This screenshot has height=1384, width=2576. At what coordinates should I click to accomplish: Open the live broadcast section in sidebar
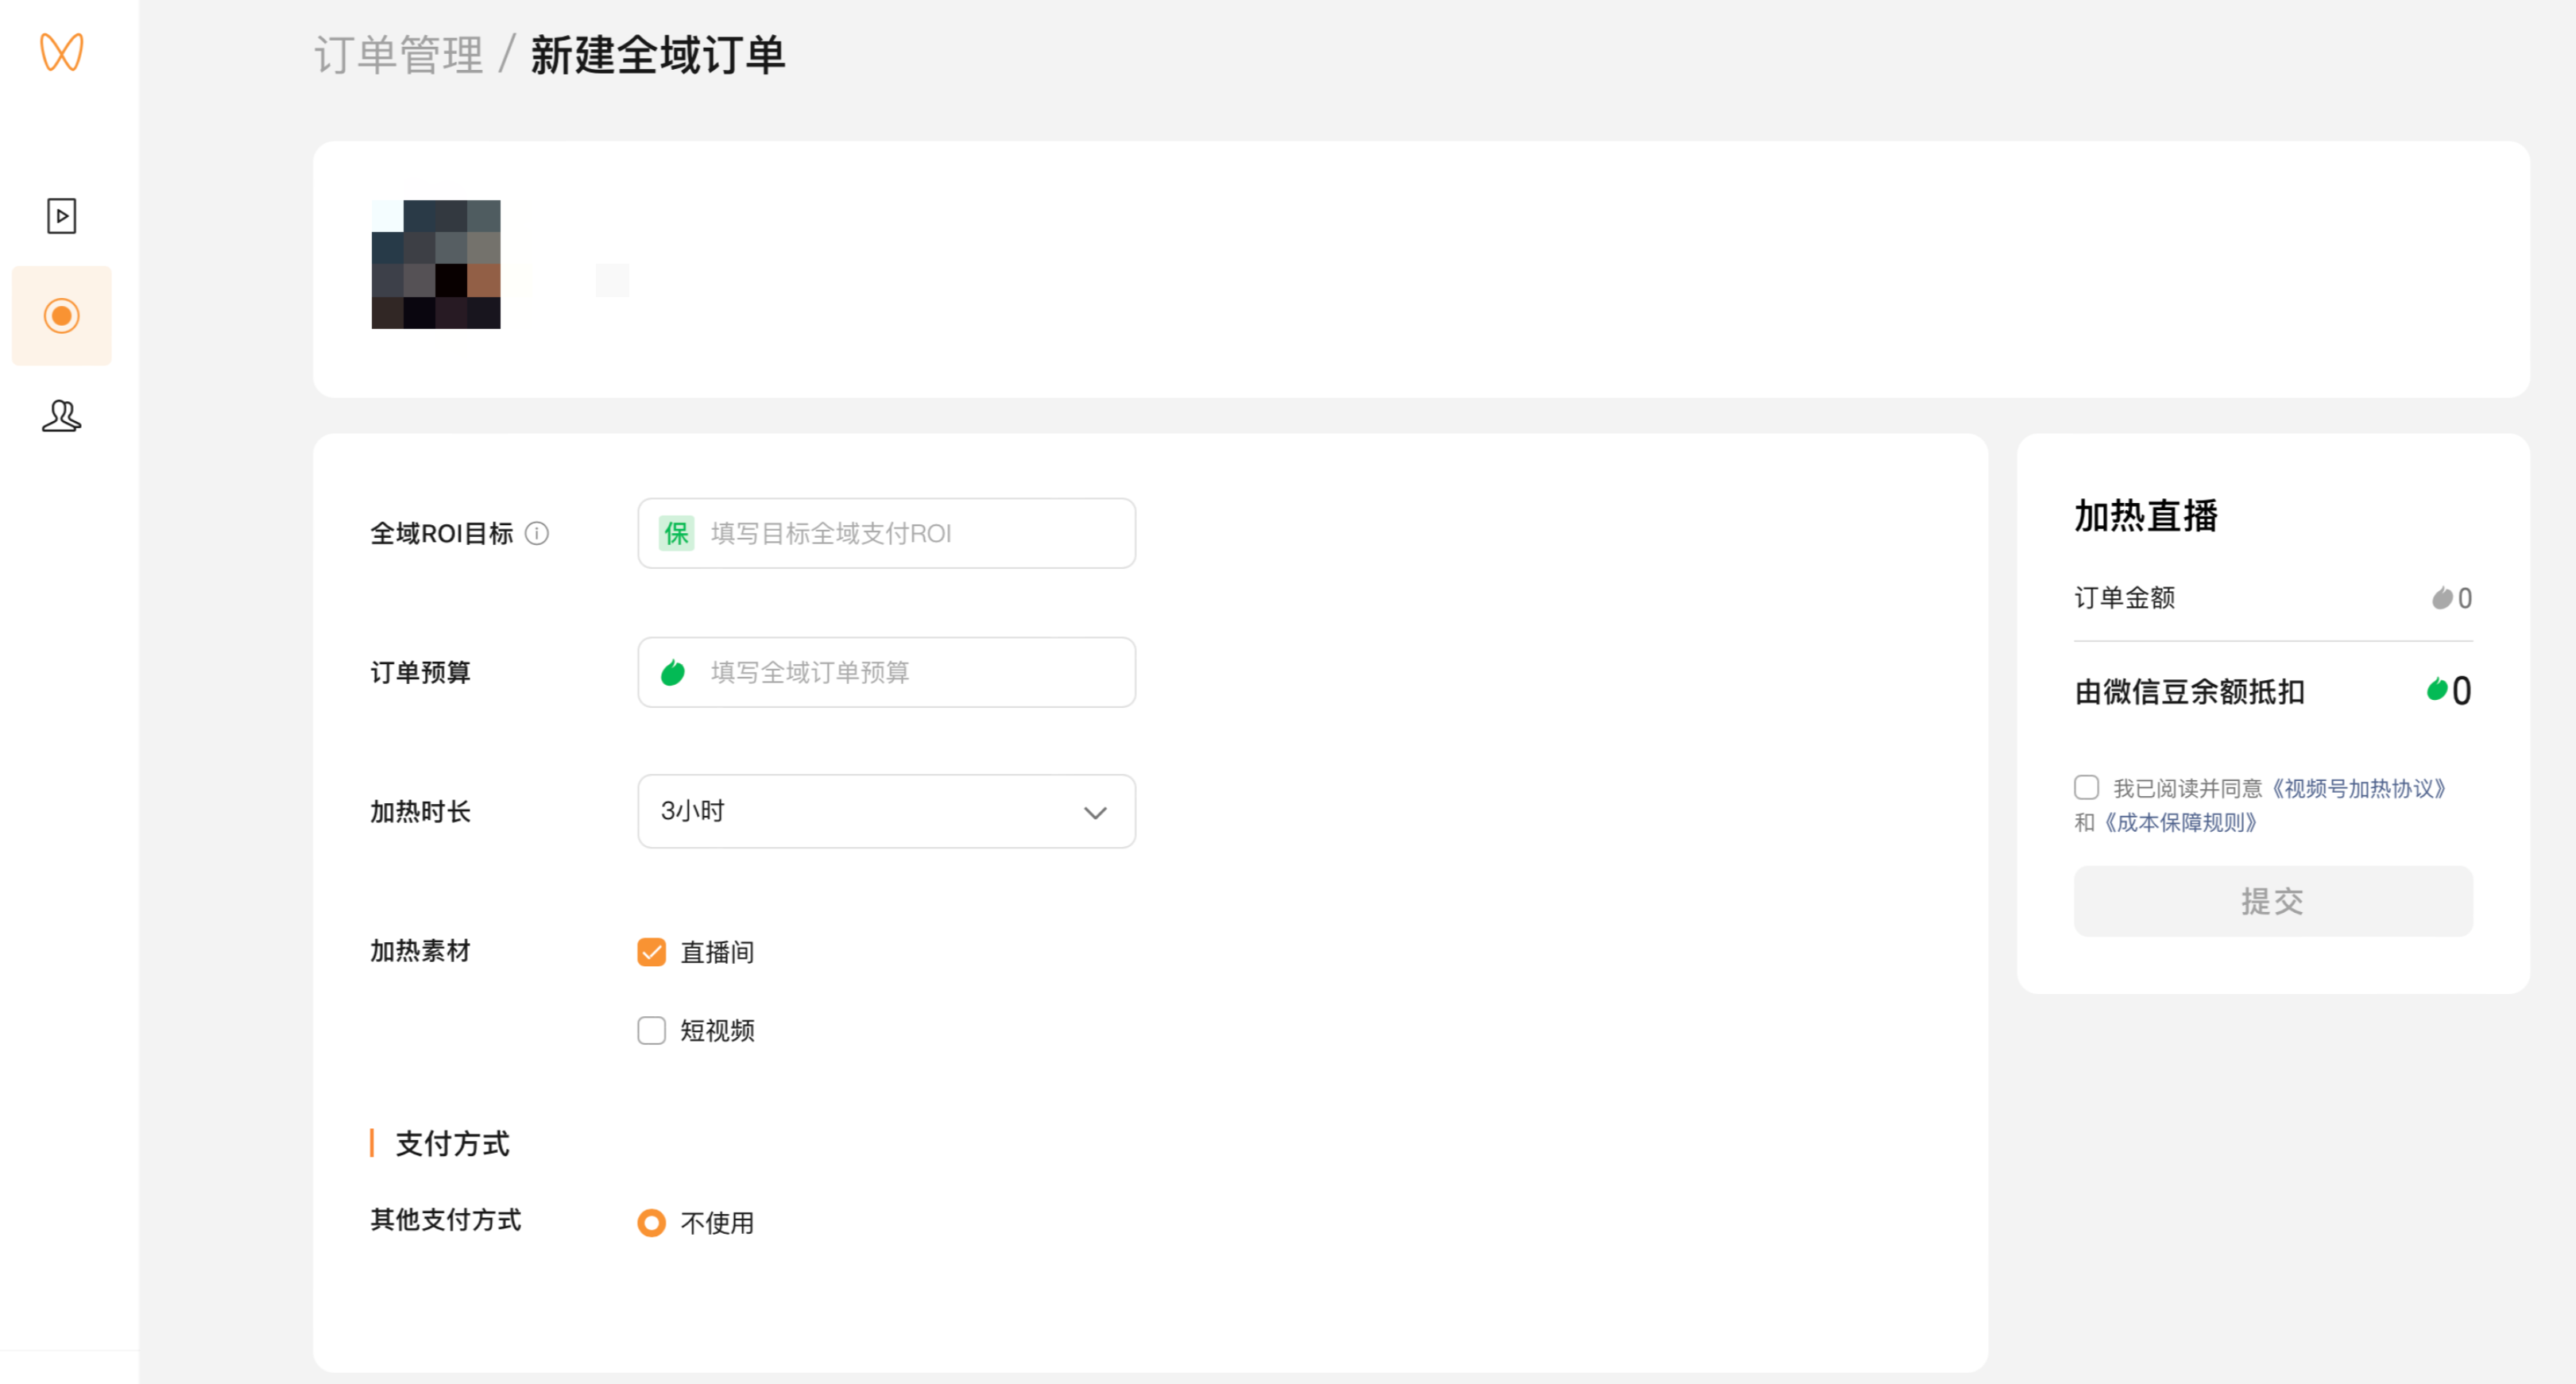click(x=61, y=316)
